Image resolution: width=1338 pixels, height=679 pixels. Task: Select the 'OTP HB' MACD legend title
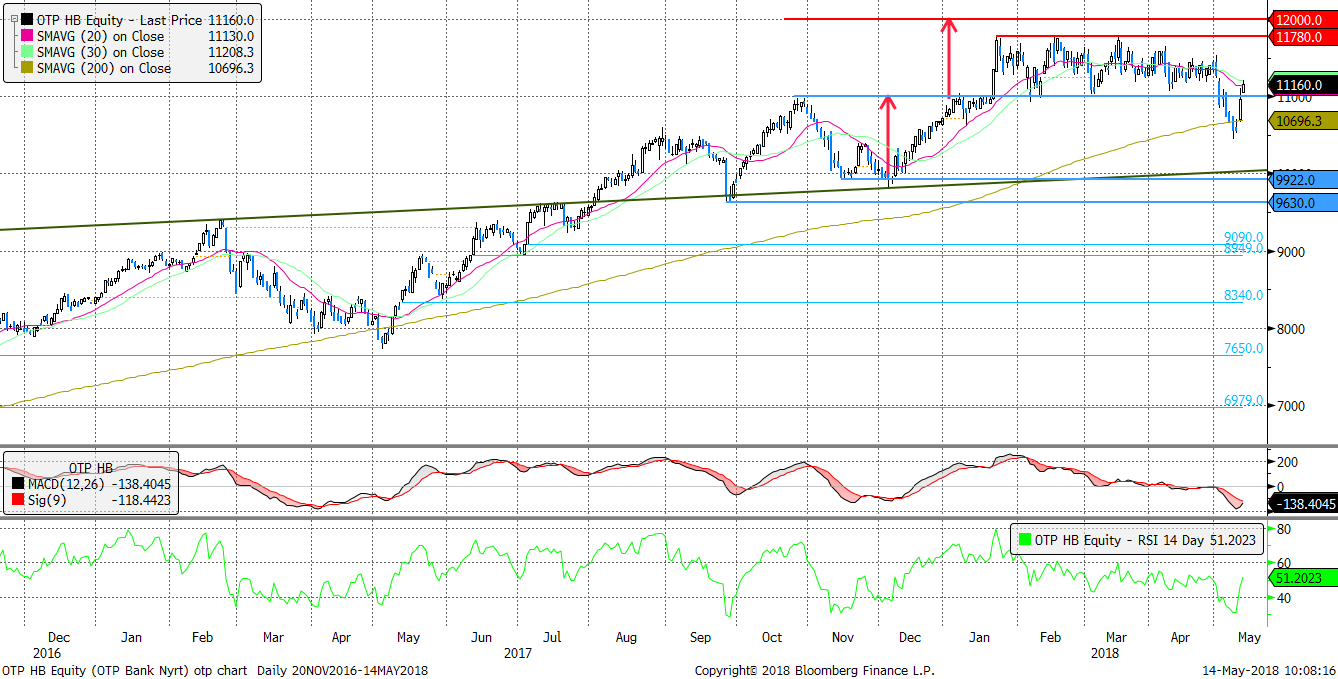(x=89, y=467)
